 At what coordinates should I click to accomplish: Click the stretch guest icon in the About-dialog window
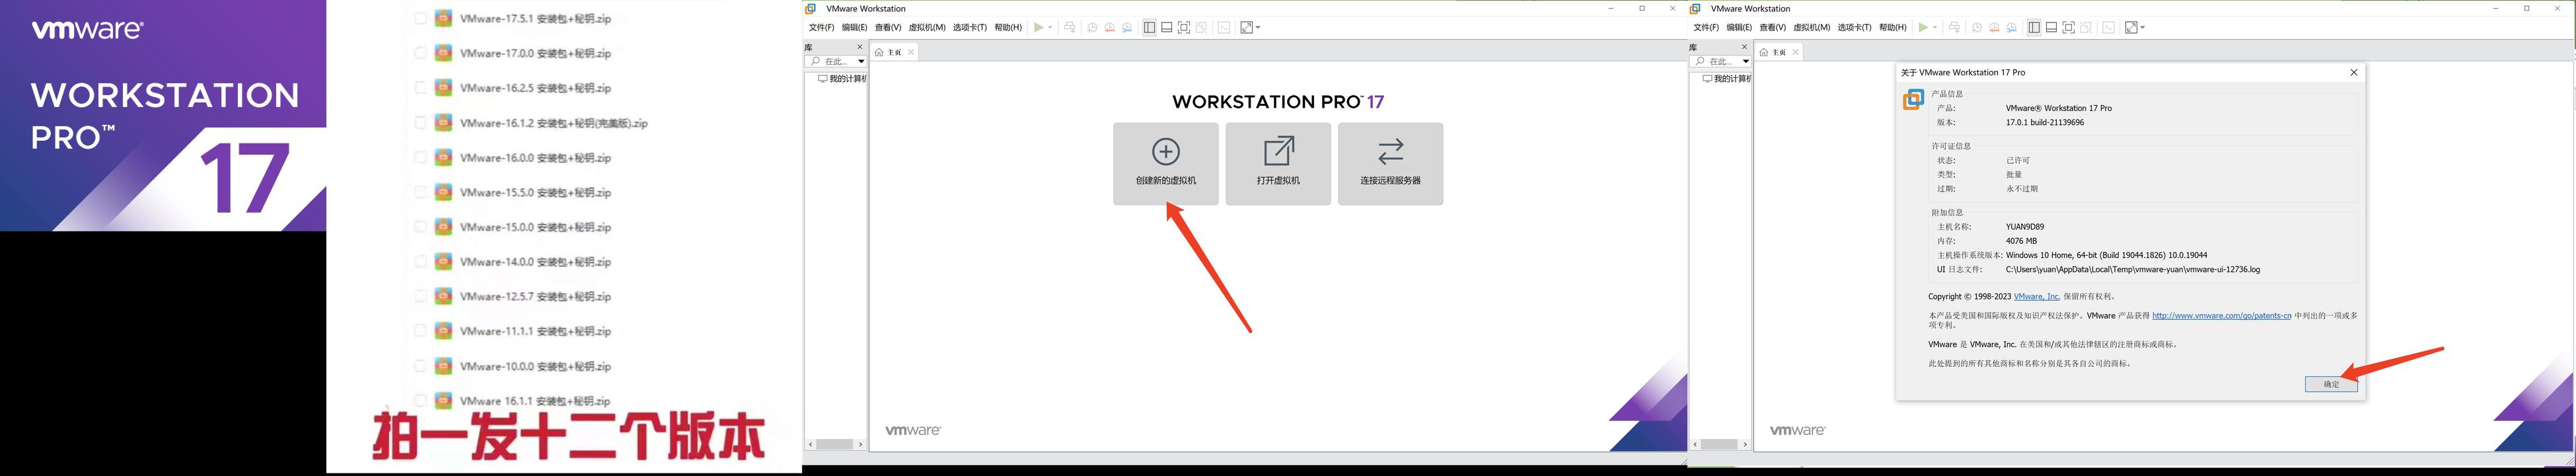pos(2132,27)
